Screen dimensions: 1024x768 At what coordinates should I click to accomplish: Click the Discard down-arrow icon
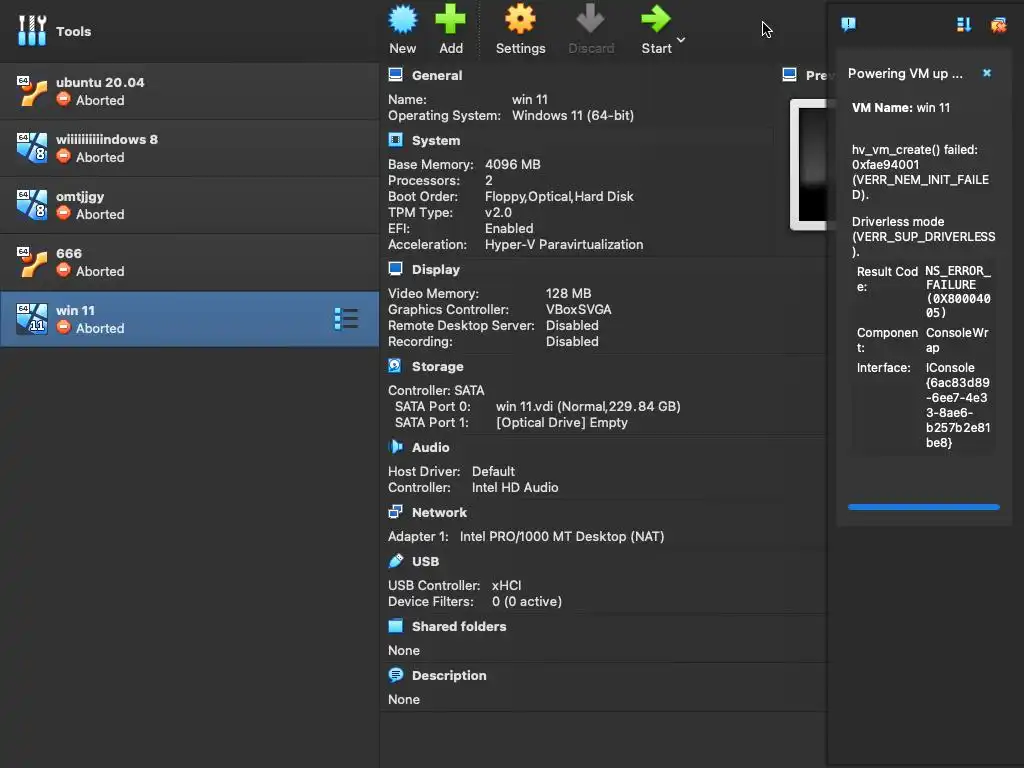click(x=590, y=19)
